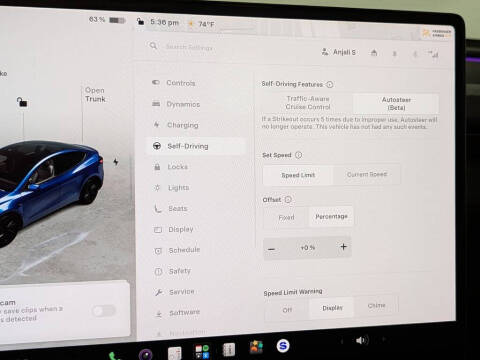
Task: Click the seat icon beside Seats
Action: 157,209
